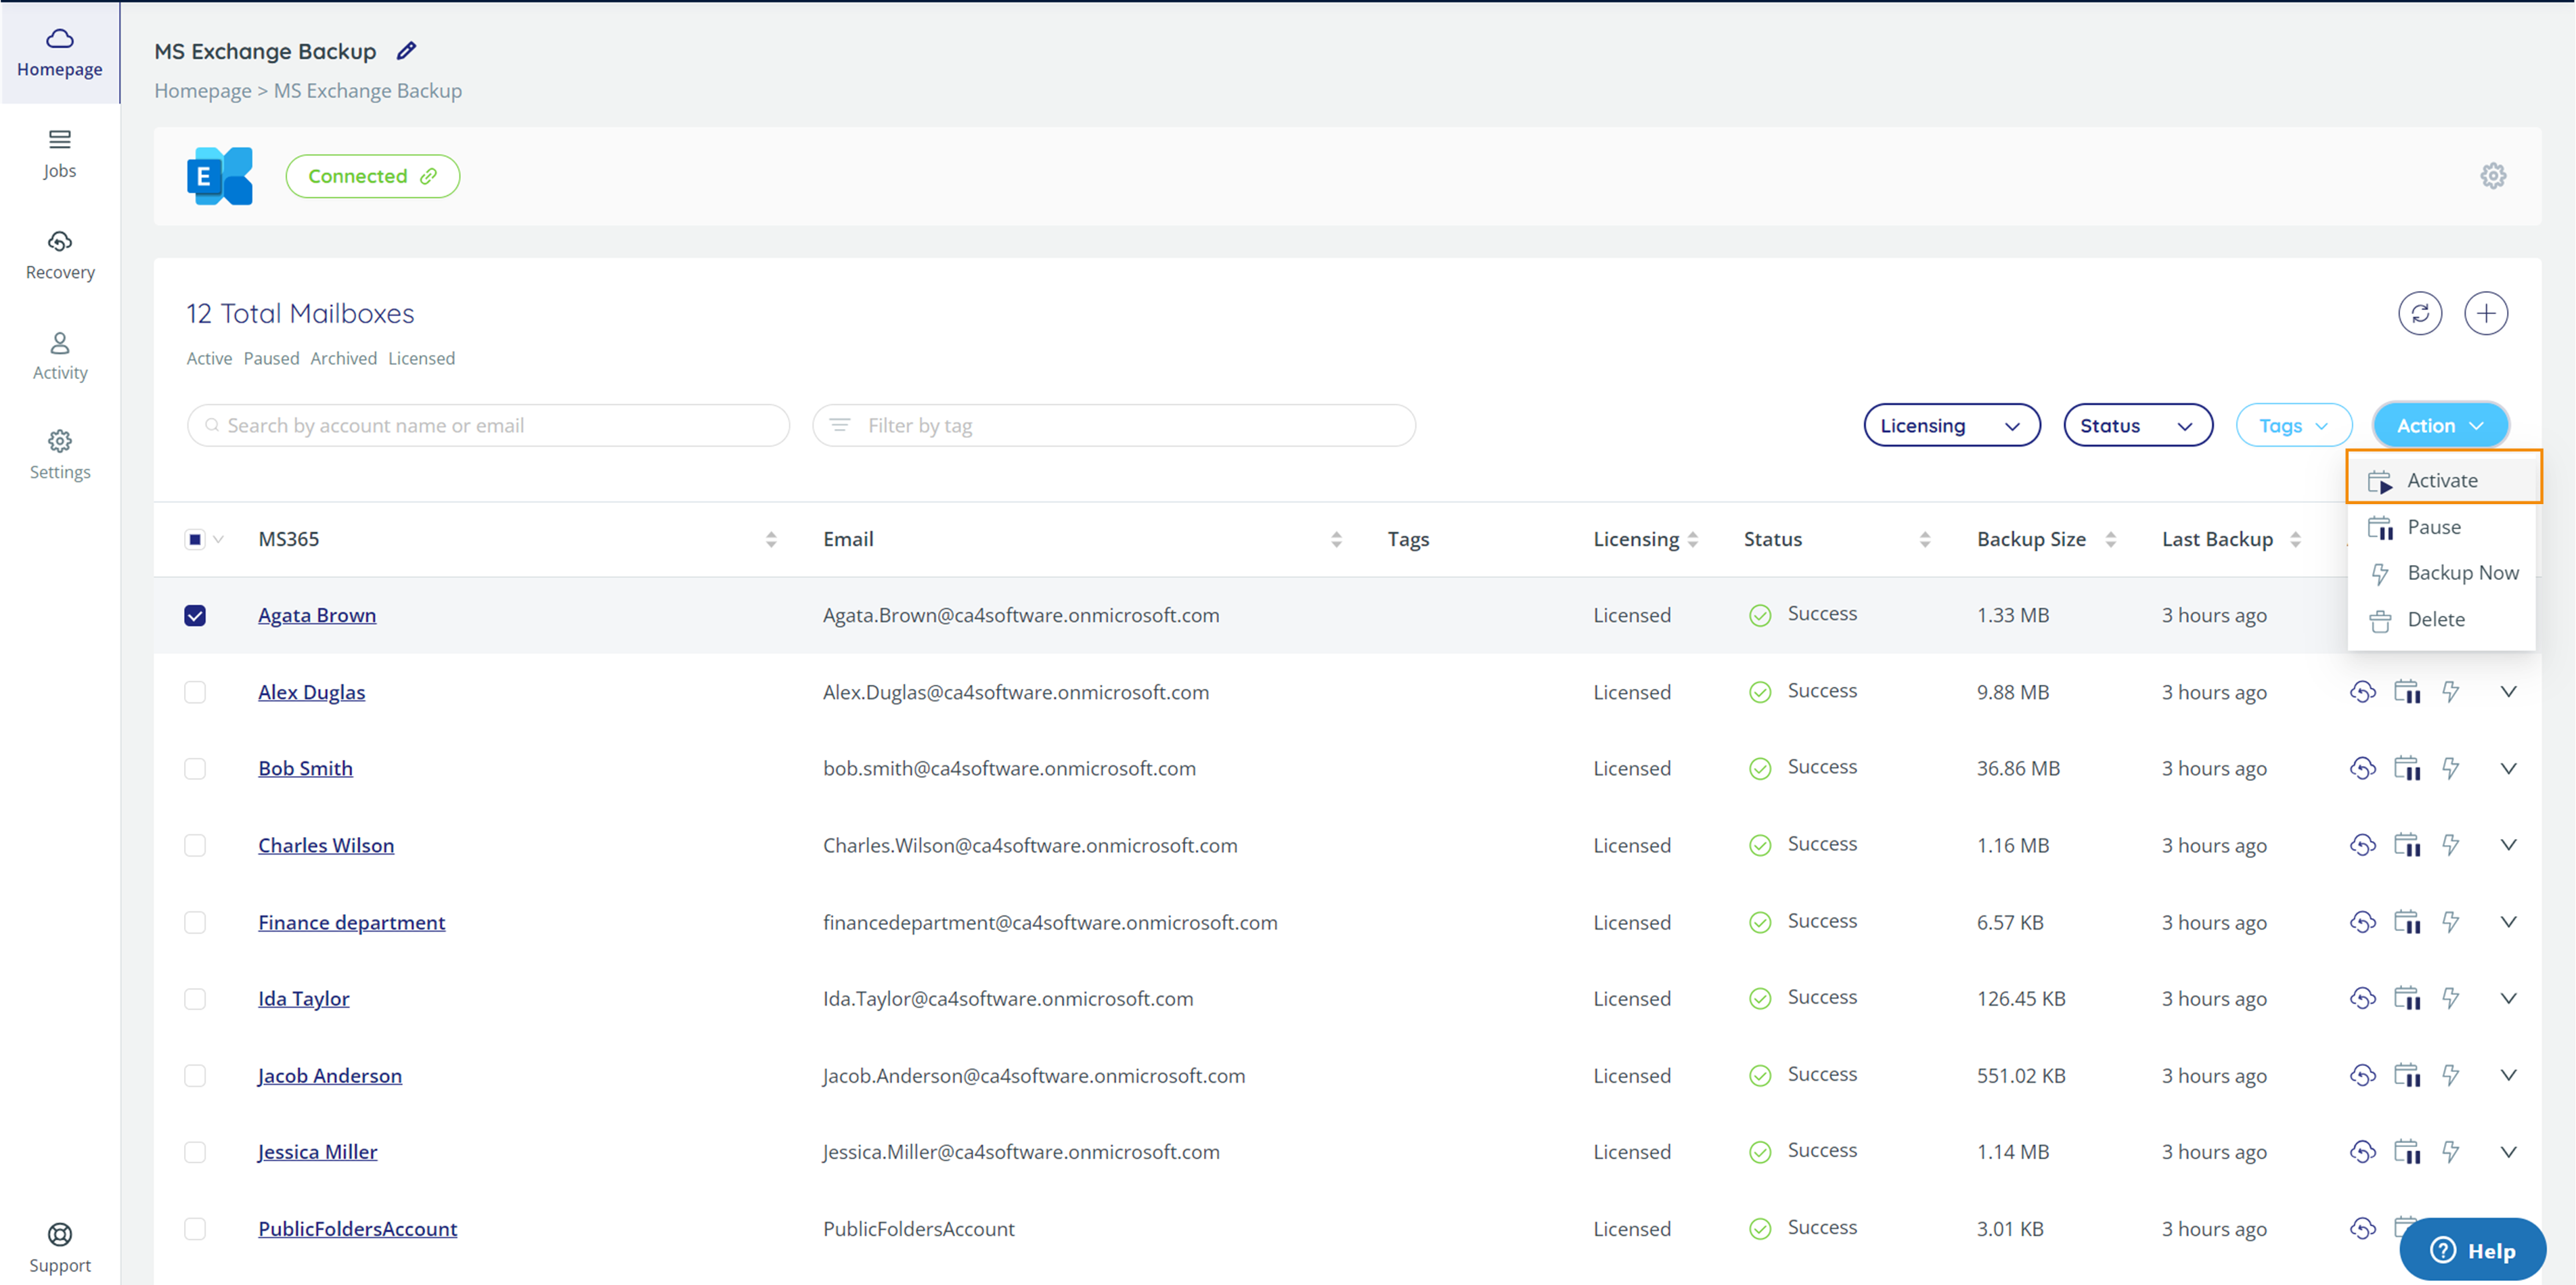Click the Connected status button
The width and height of the screenshot is (2576, 1285).
pyautogui.click(x=372, y=176)
